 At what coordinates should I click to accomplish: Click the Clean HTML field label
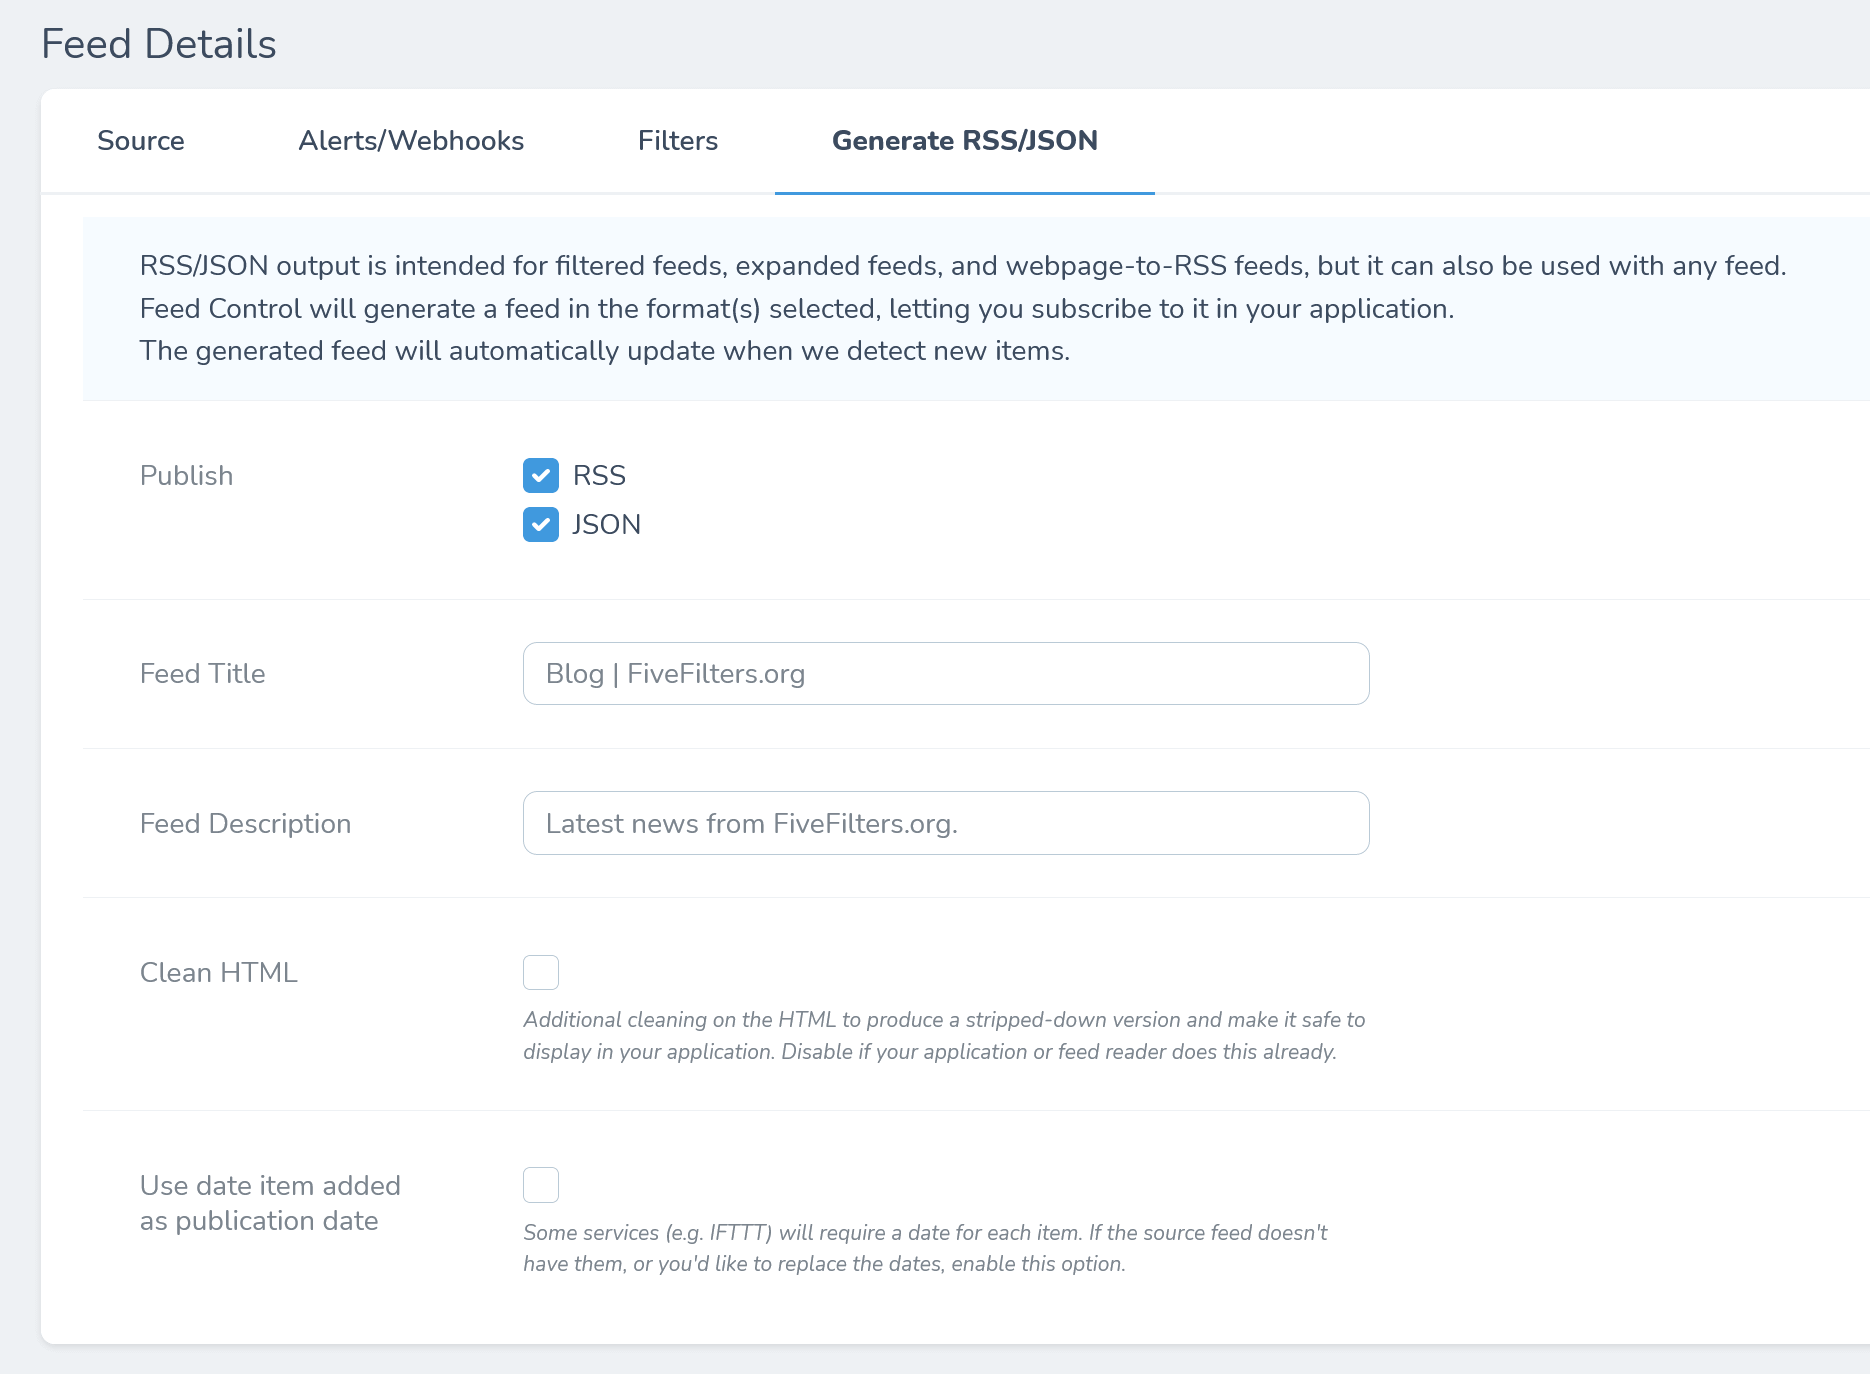point(219,973)
